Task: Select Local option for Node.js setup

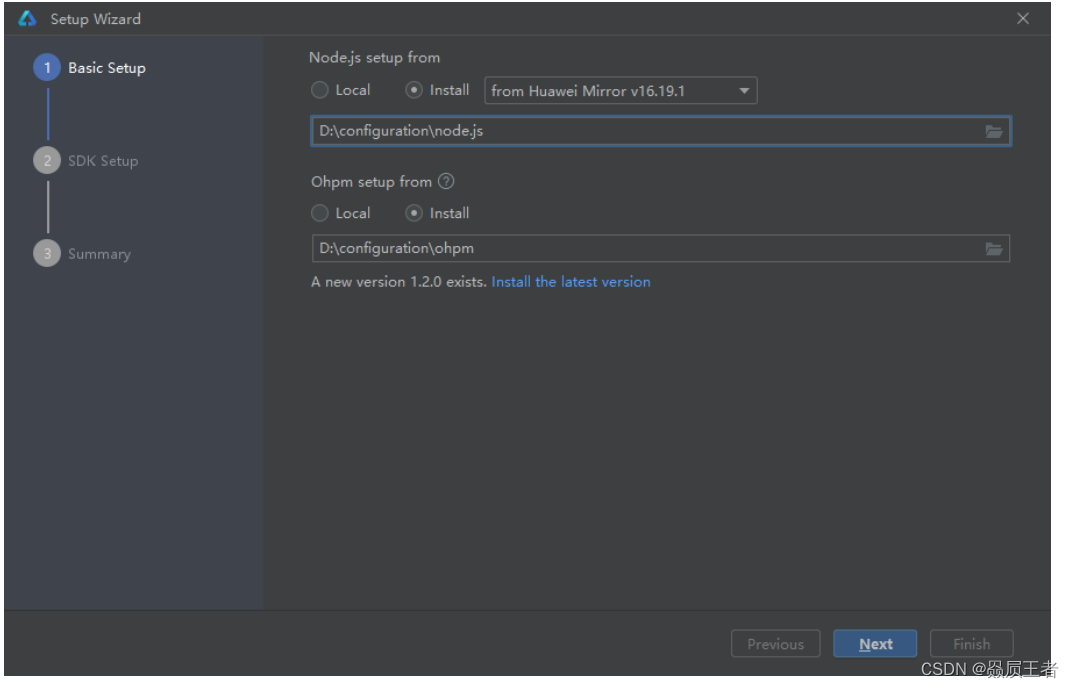Action: pos(340,90)
